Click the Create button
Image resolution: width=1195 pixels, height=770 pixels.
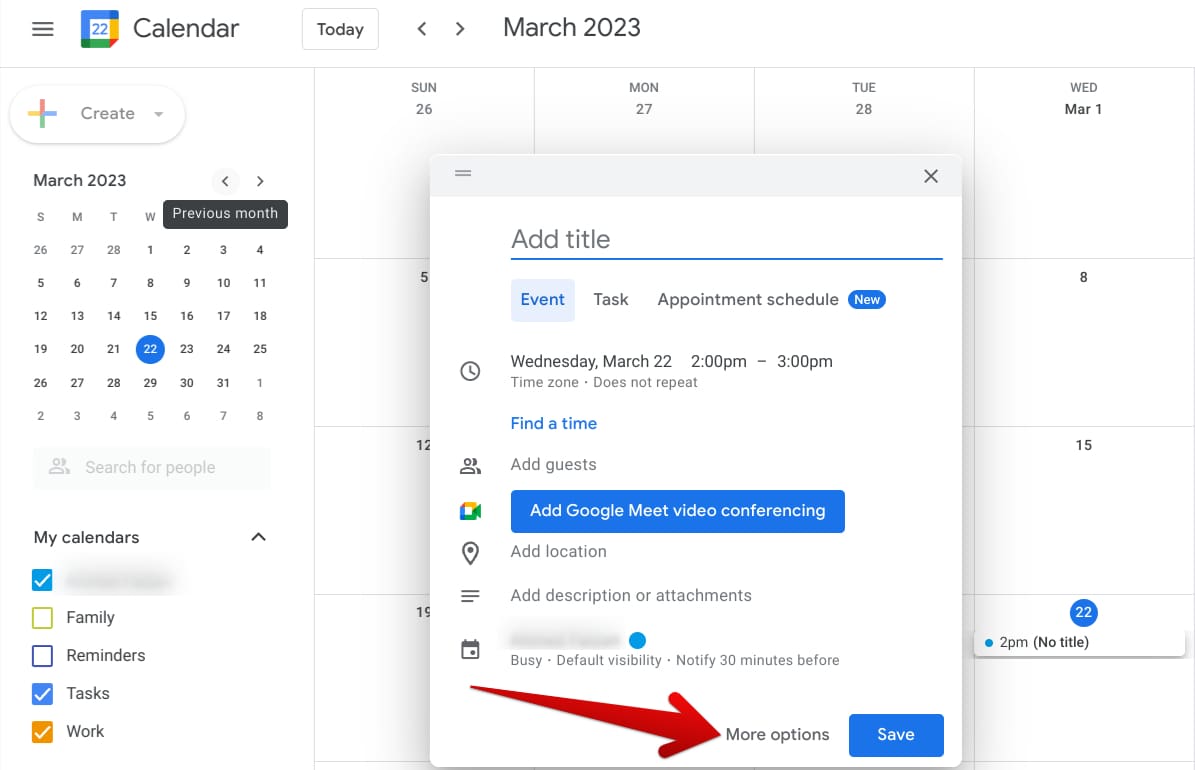click(x=98, y=114)
